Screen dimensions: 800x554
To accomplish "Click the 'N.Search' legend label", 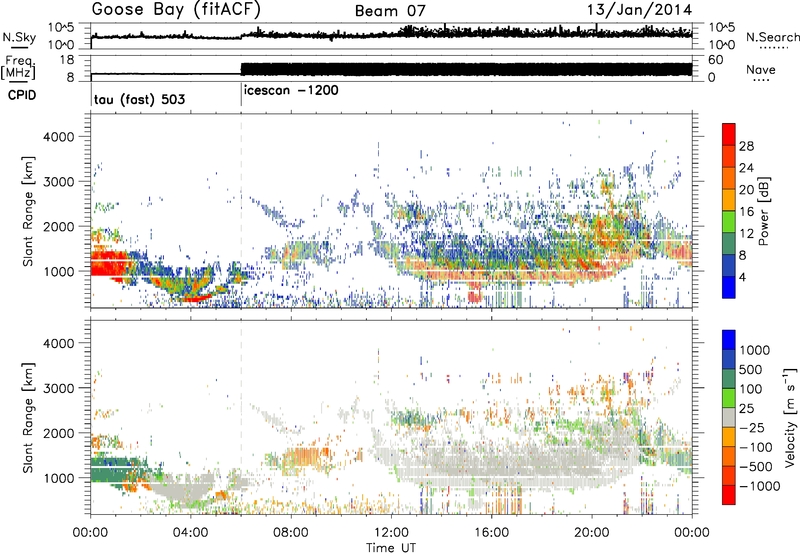I will pos(772,37).
